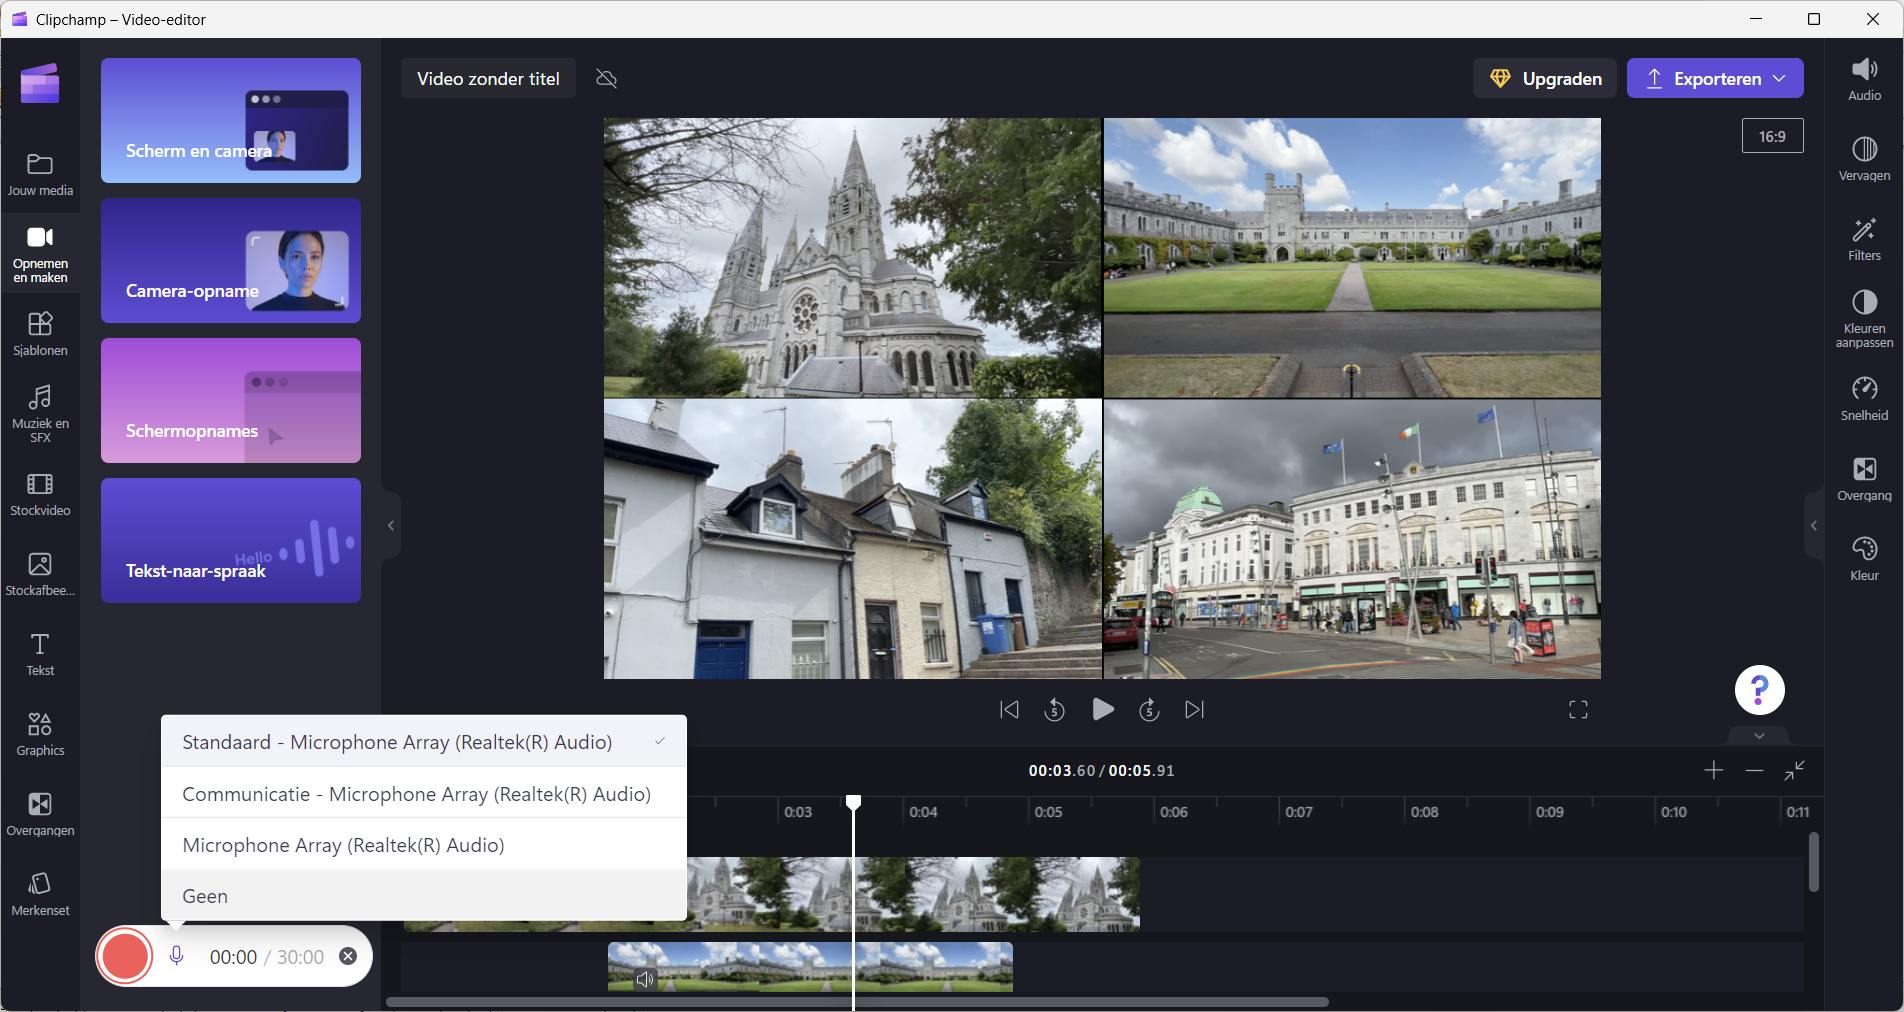Open the Graphics panel
This screenshot has width=1904, height=1012.
pos(40,734)
